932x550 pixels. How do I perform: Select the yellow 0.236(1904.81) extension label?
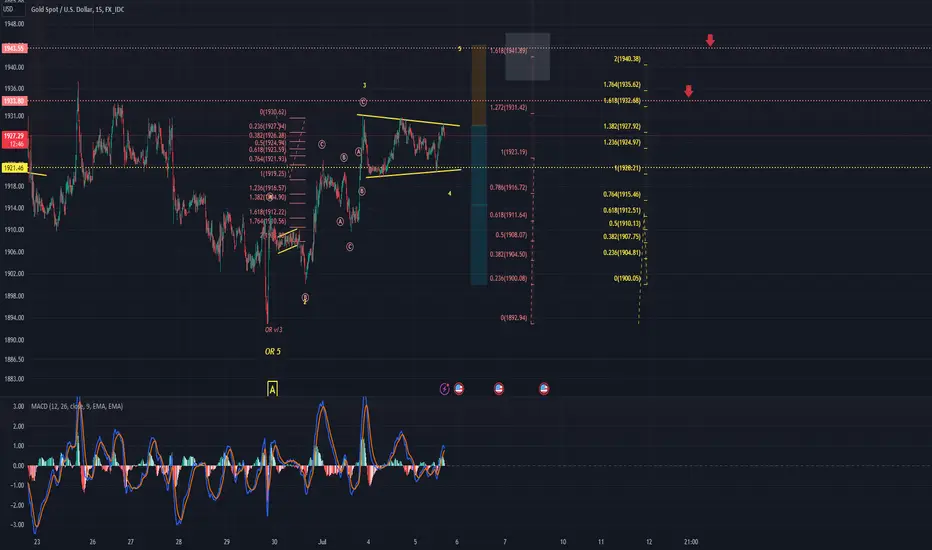(622, 253)
